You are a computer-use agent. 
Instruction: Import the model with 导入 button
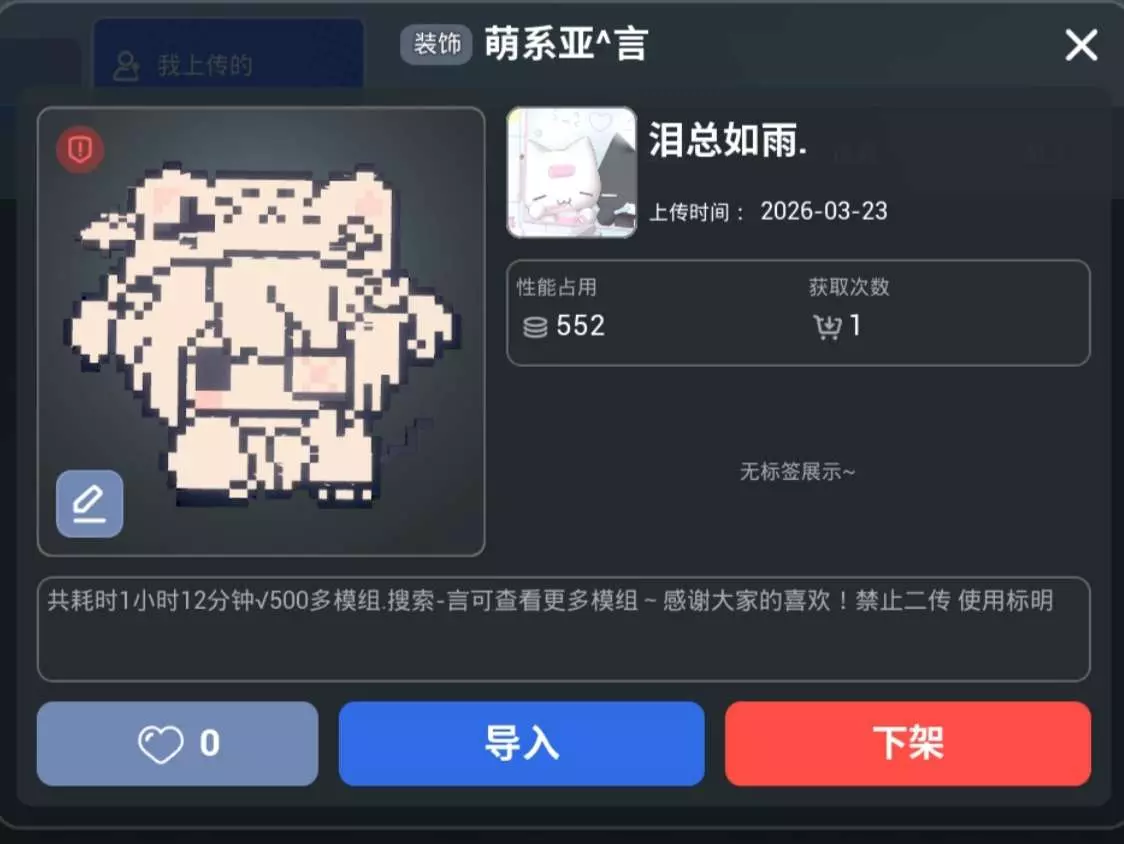[521, 744]
